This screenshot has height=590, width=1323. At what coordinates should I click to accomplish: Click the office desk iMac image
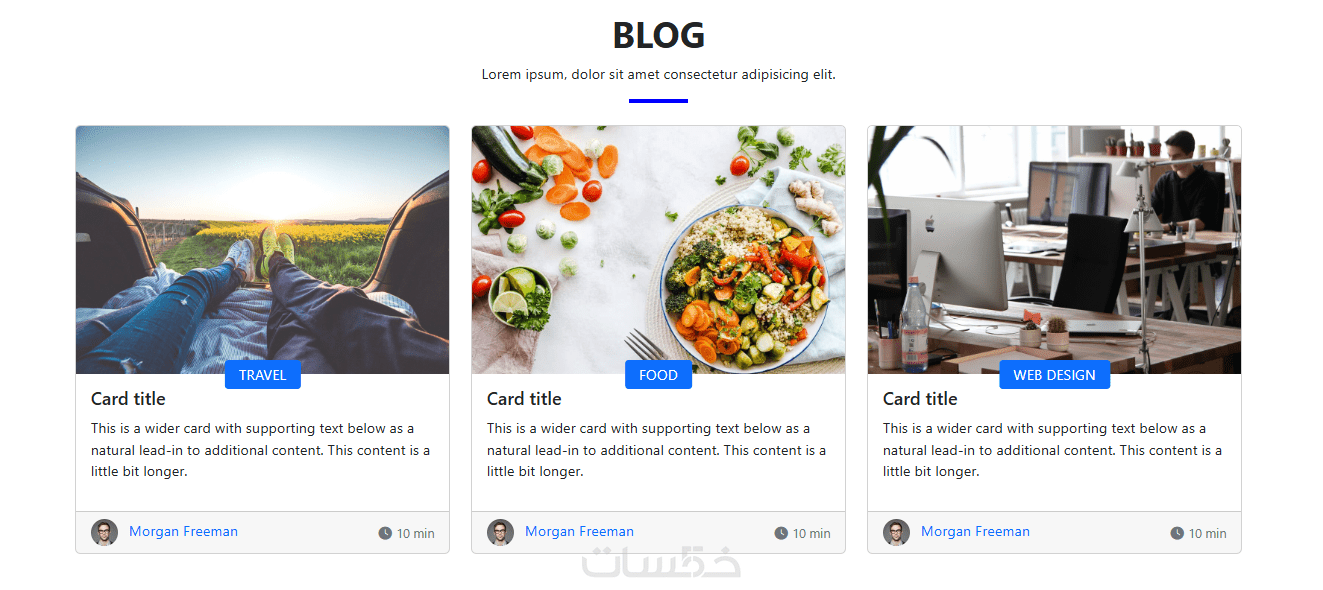pos(1054,250)
